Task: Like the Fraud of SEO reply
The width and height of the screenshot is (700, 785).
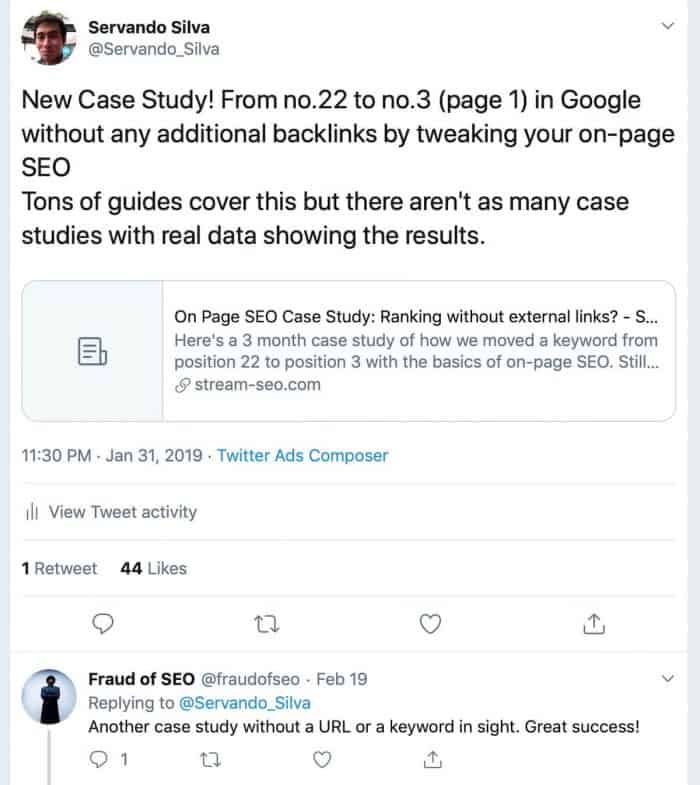Action: point(322,759)
